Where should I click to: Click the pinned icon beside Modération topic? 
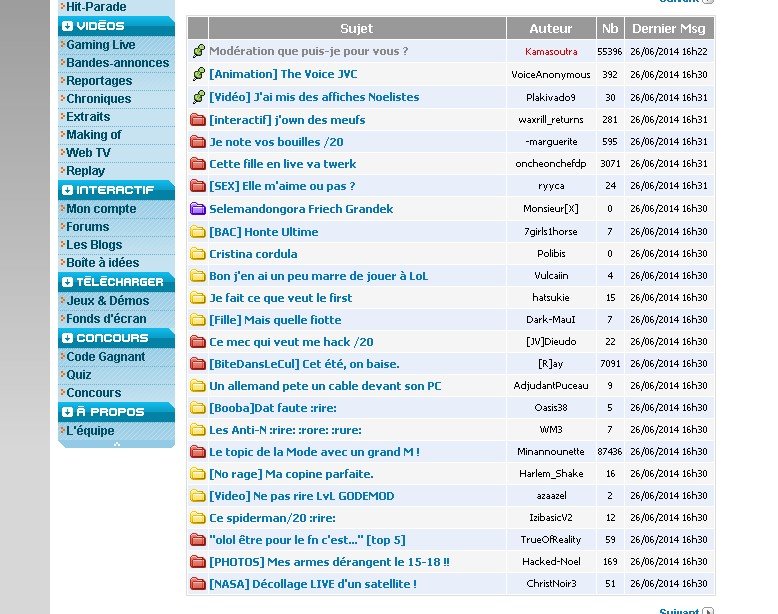198,51
